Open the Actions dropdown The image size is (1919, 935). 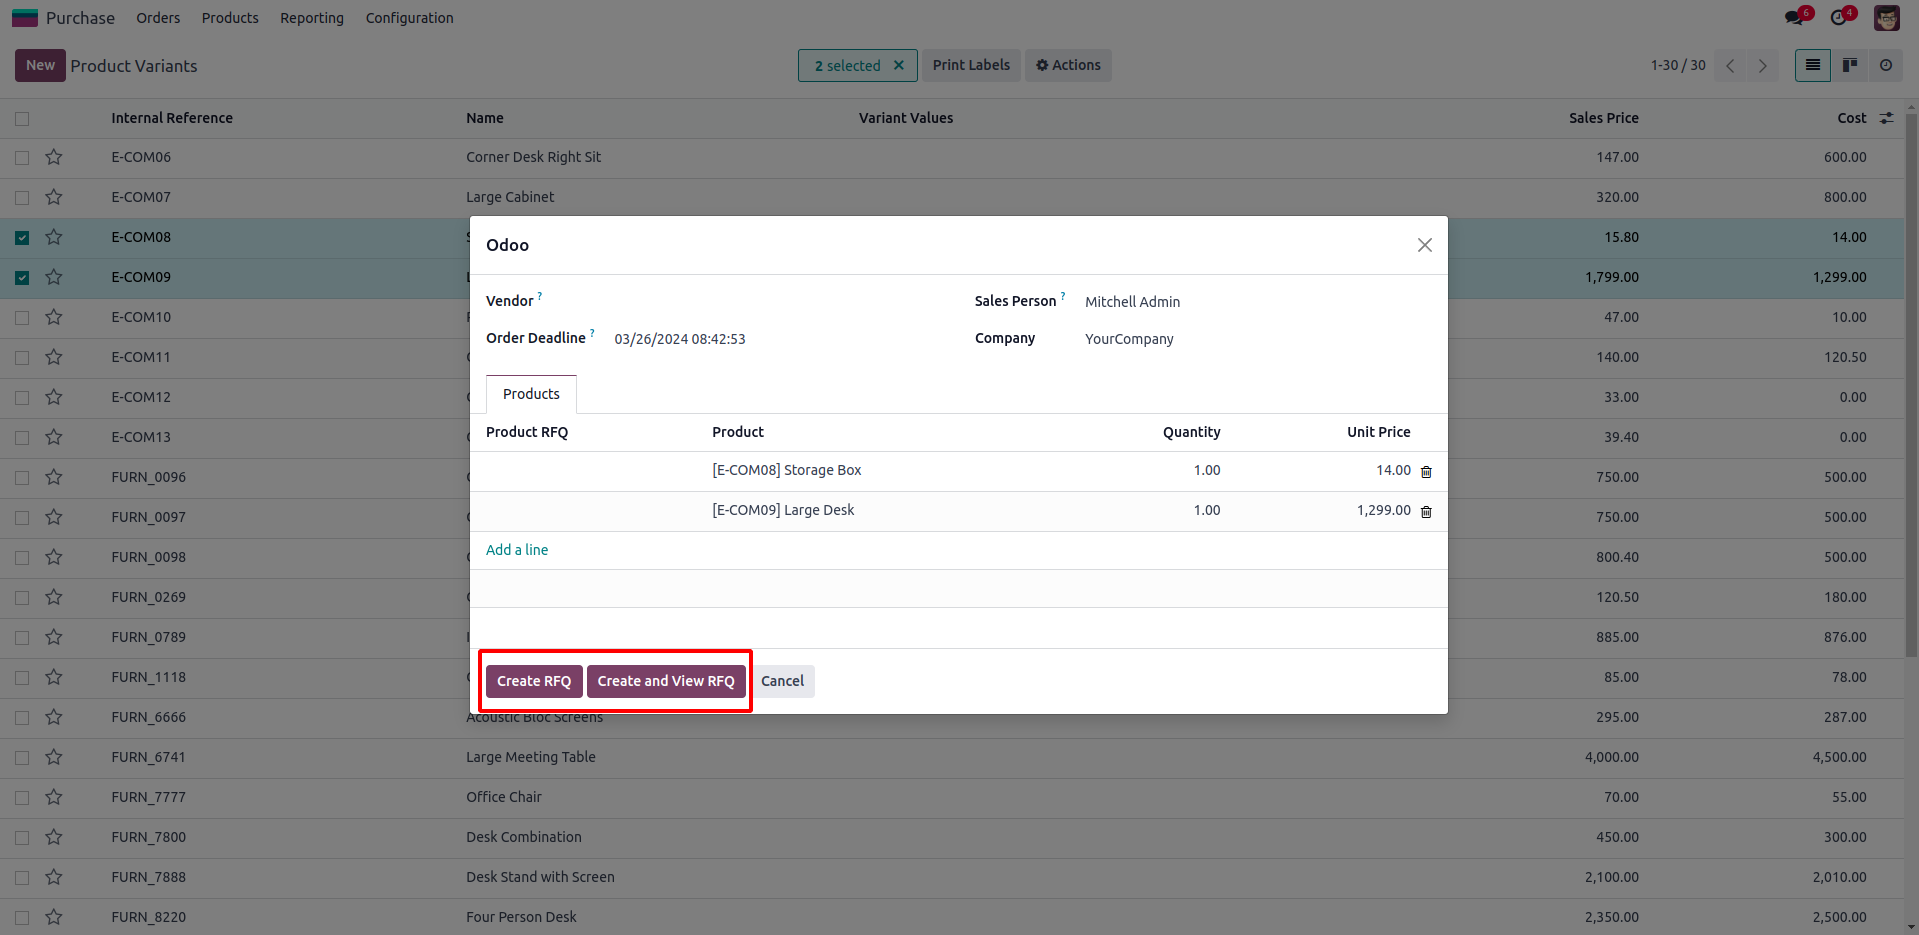tap(1068, 66)
